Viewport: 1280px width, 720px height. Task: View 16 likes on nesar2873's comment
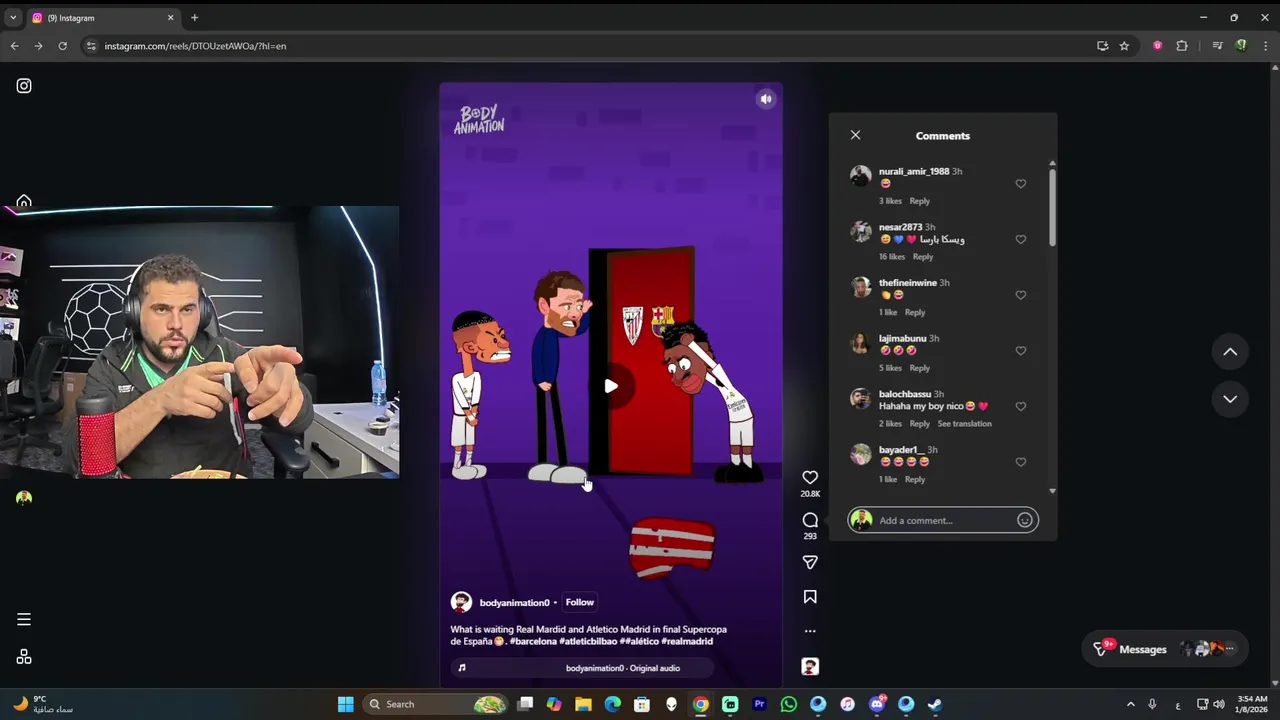click(892, 257)
